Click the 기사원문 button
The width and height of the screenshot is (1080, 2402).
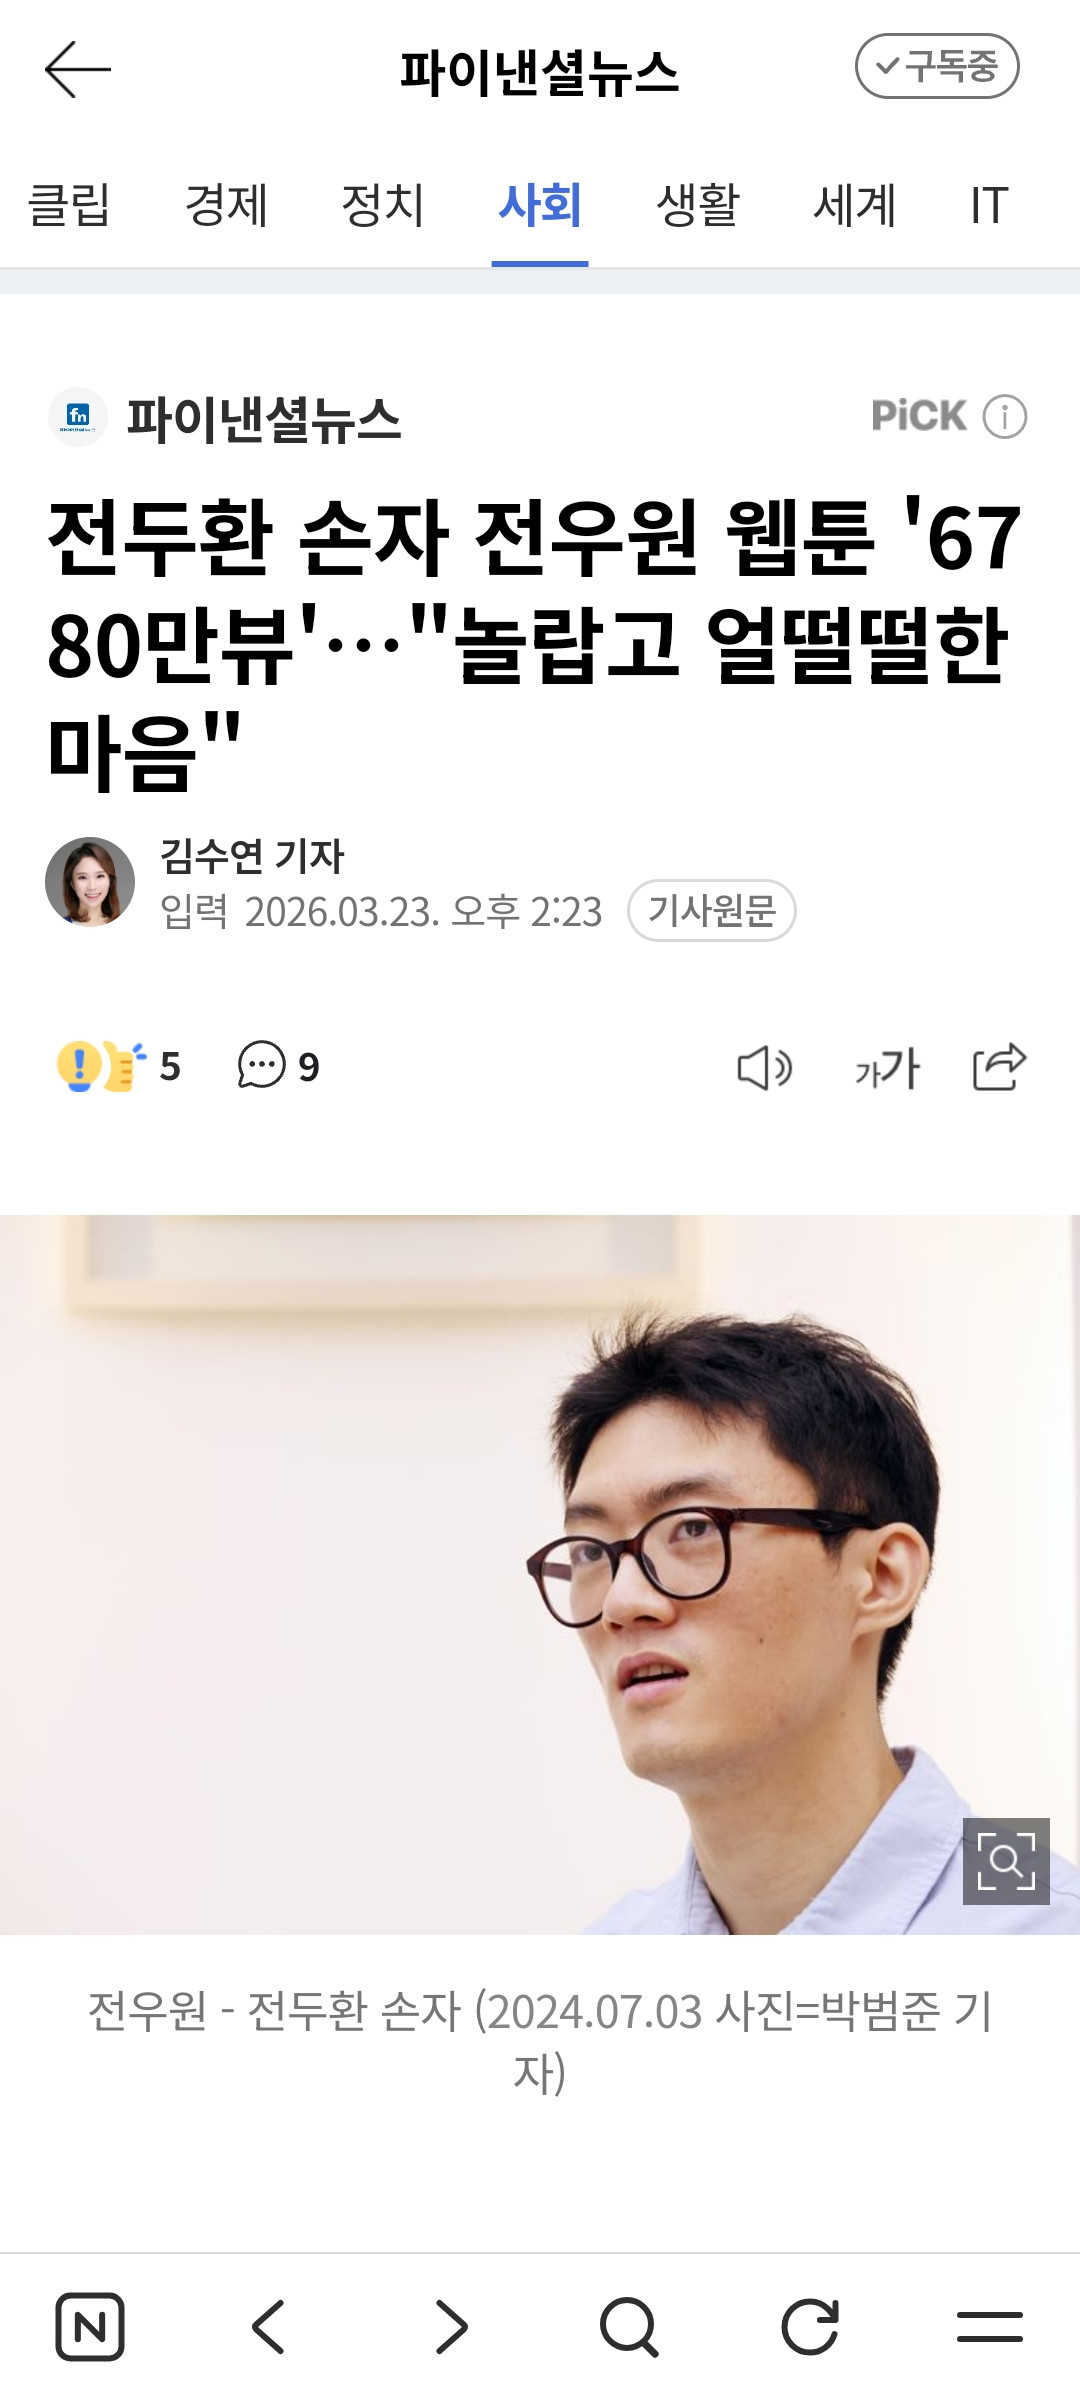pos(711,910)
